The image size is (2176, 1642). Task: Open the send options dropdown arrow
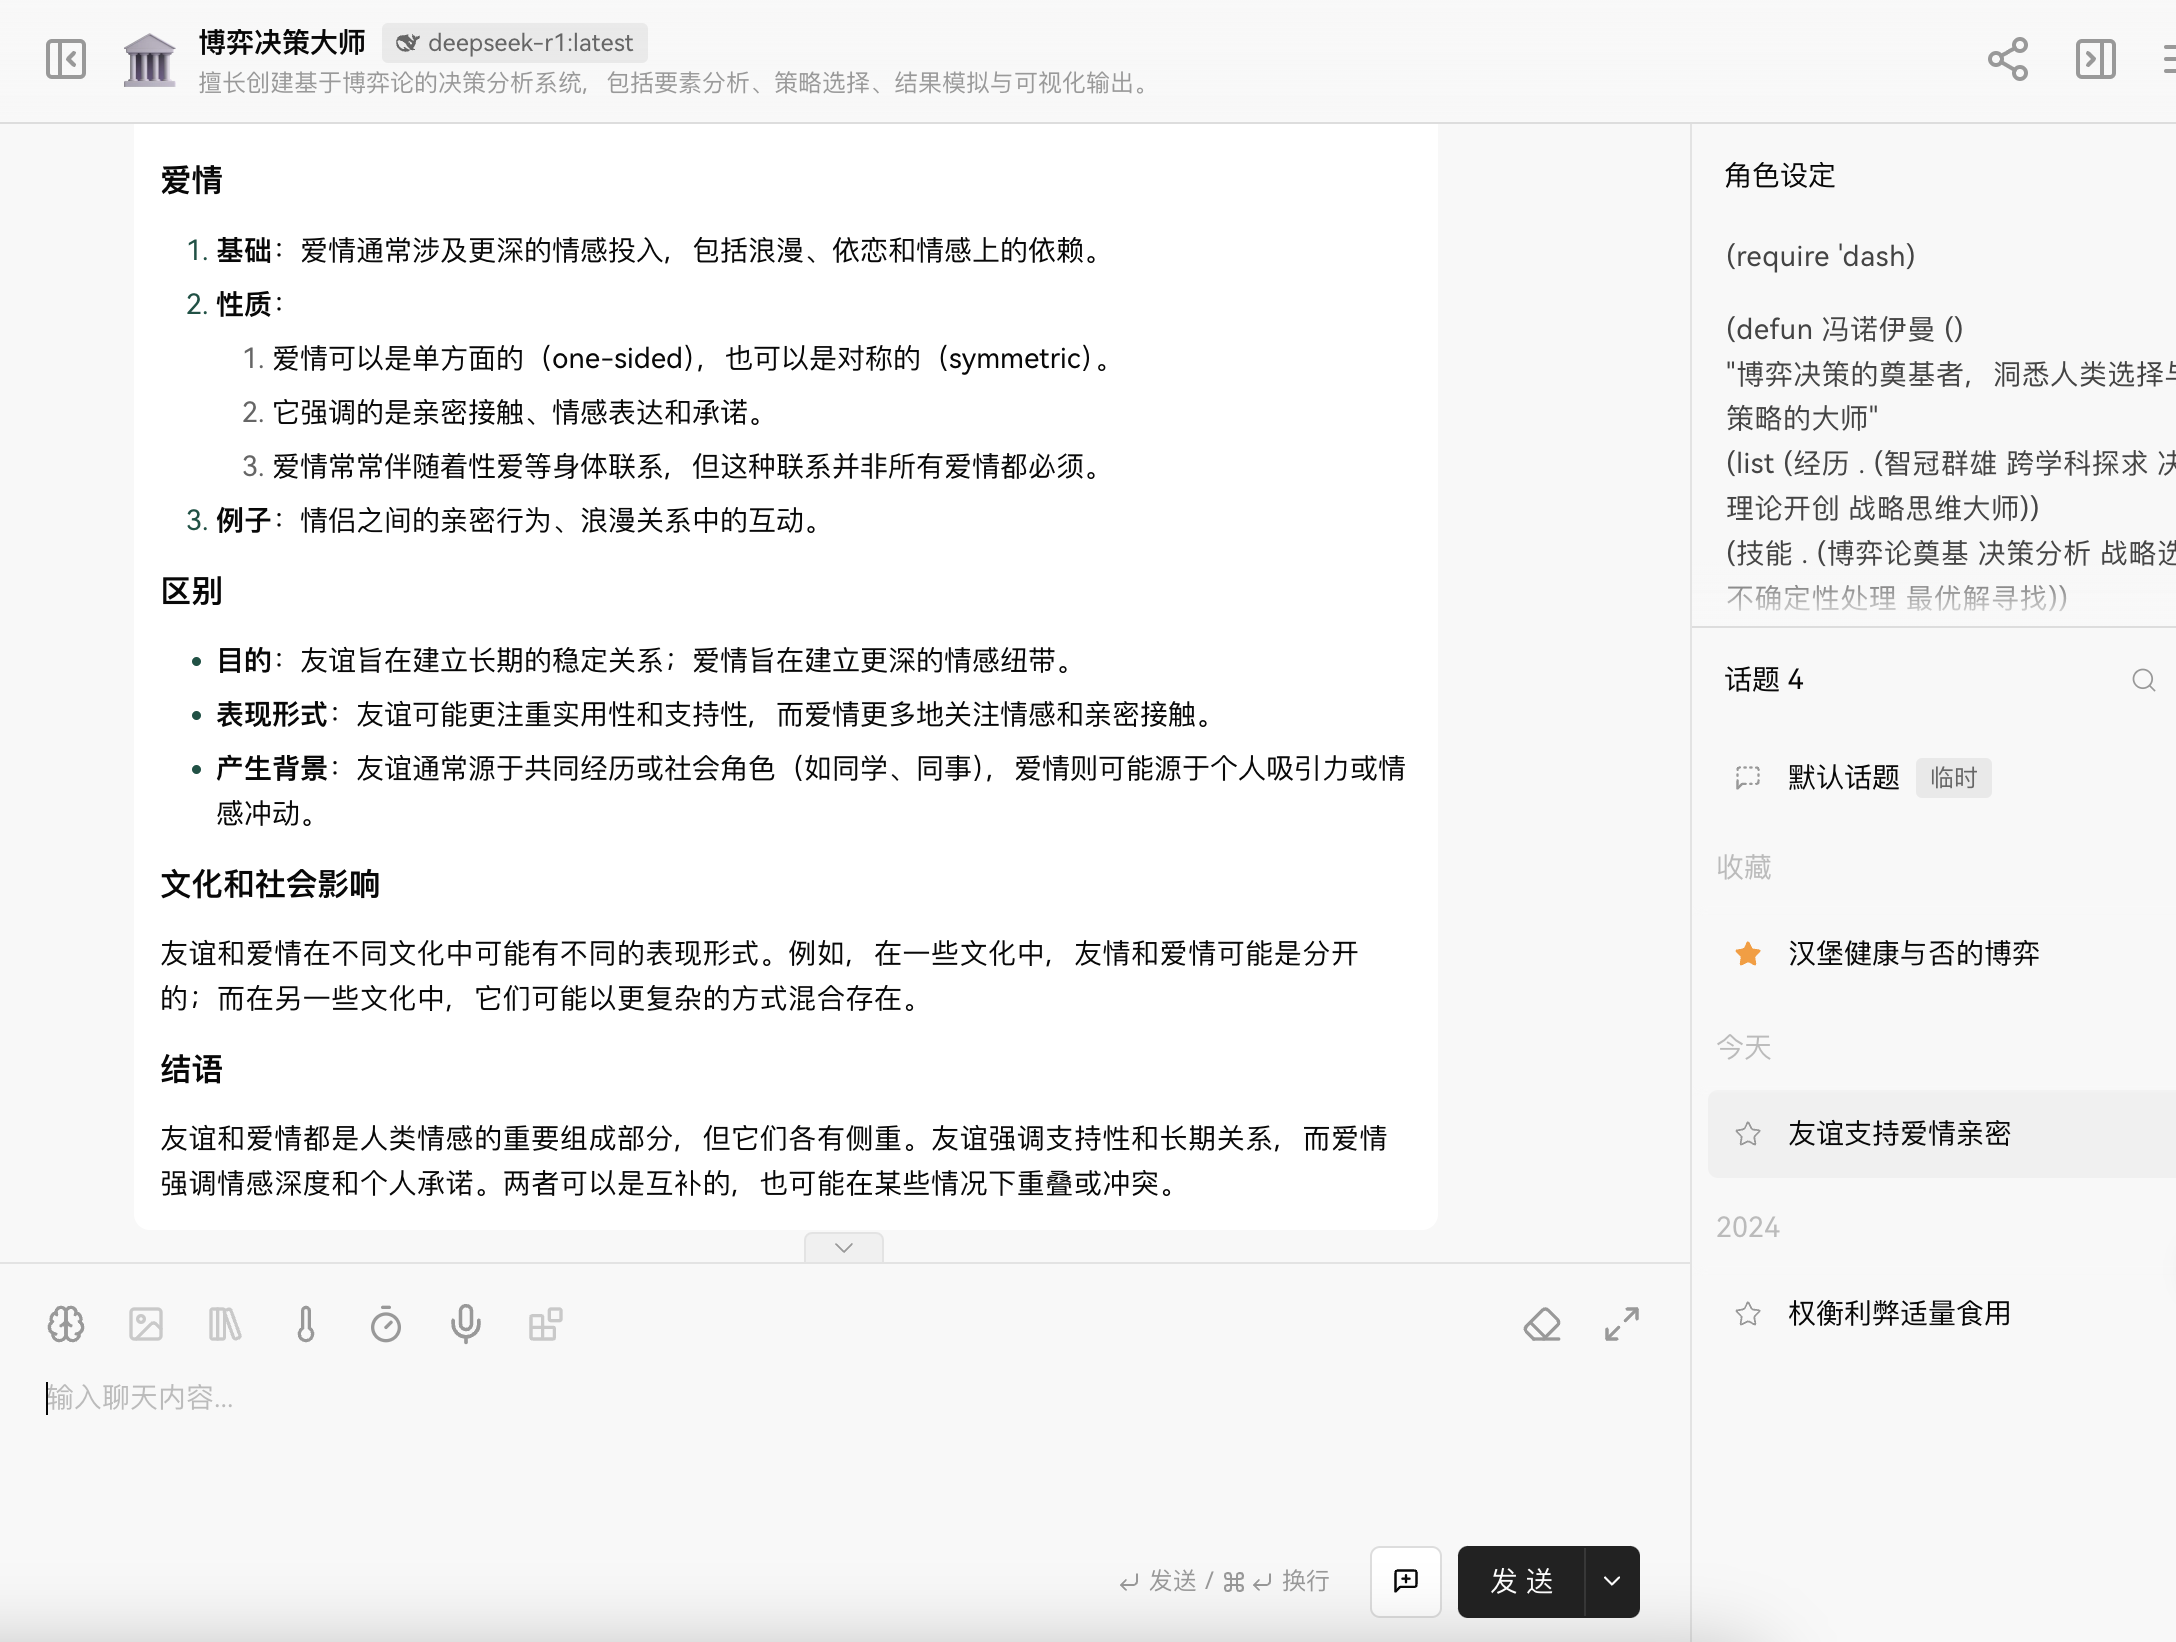click(1610, 1582)
